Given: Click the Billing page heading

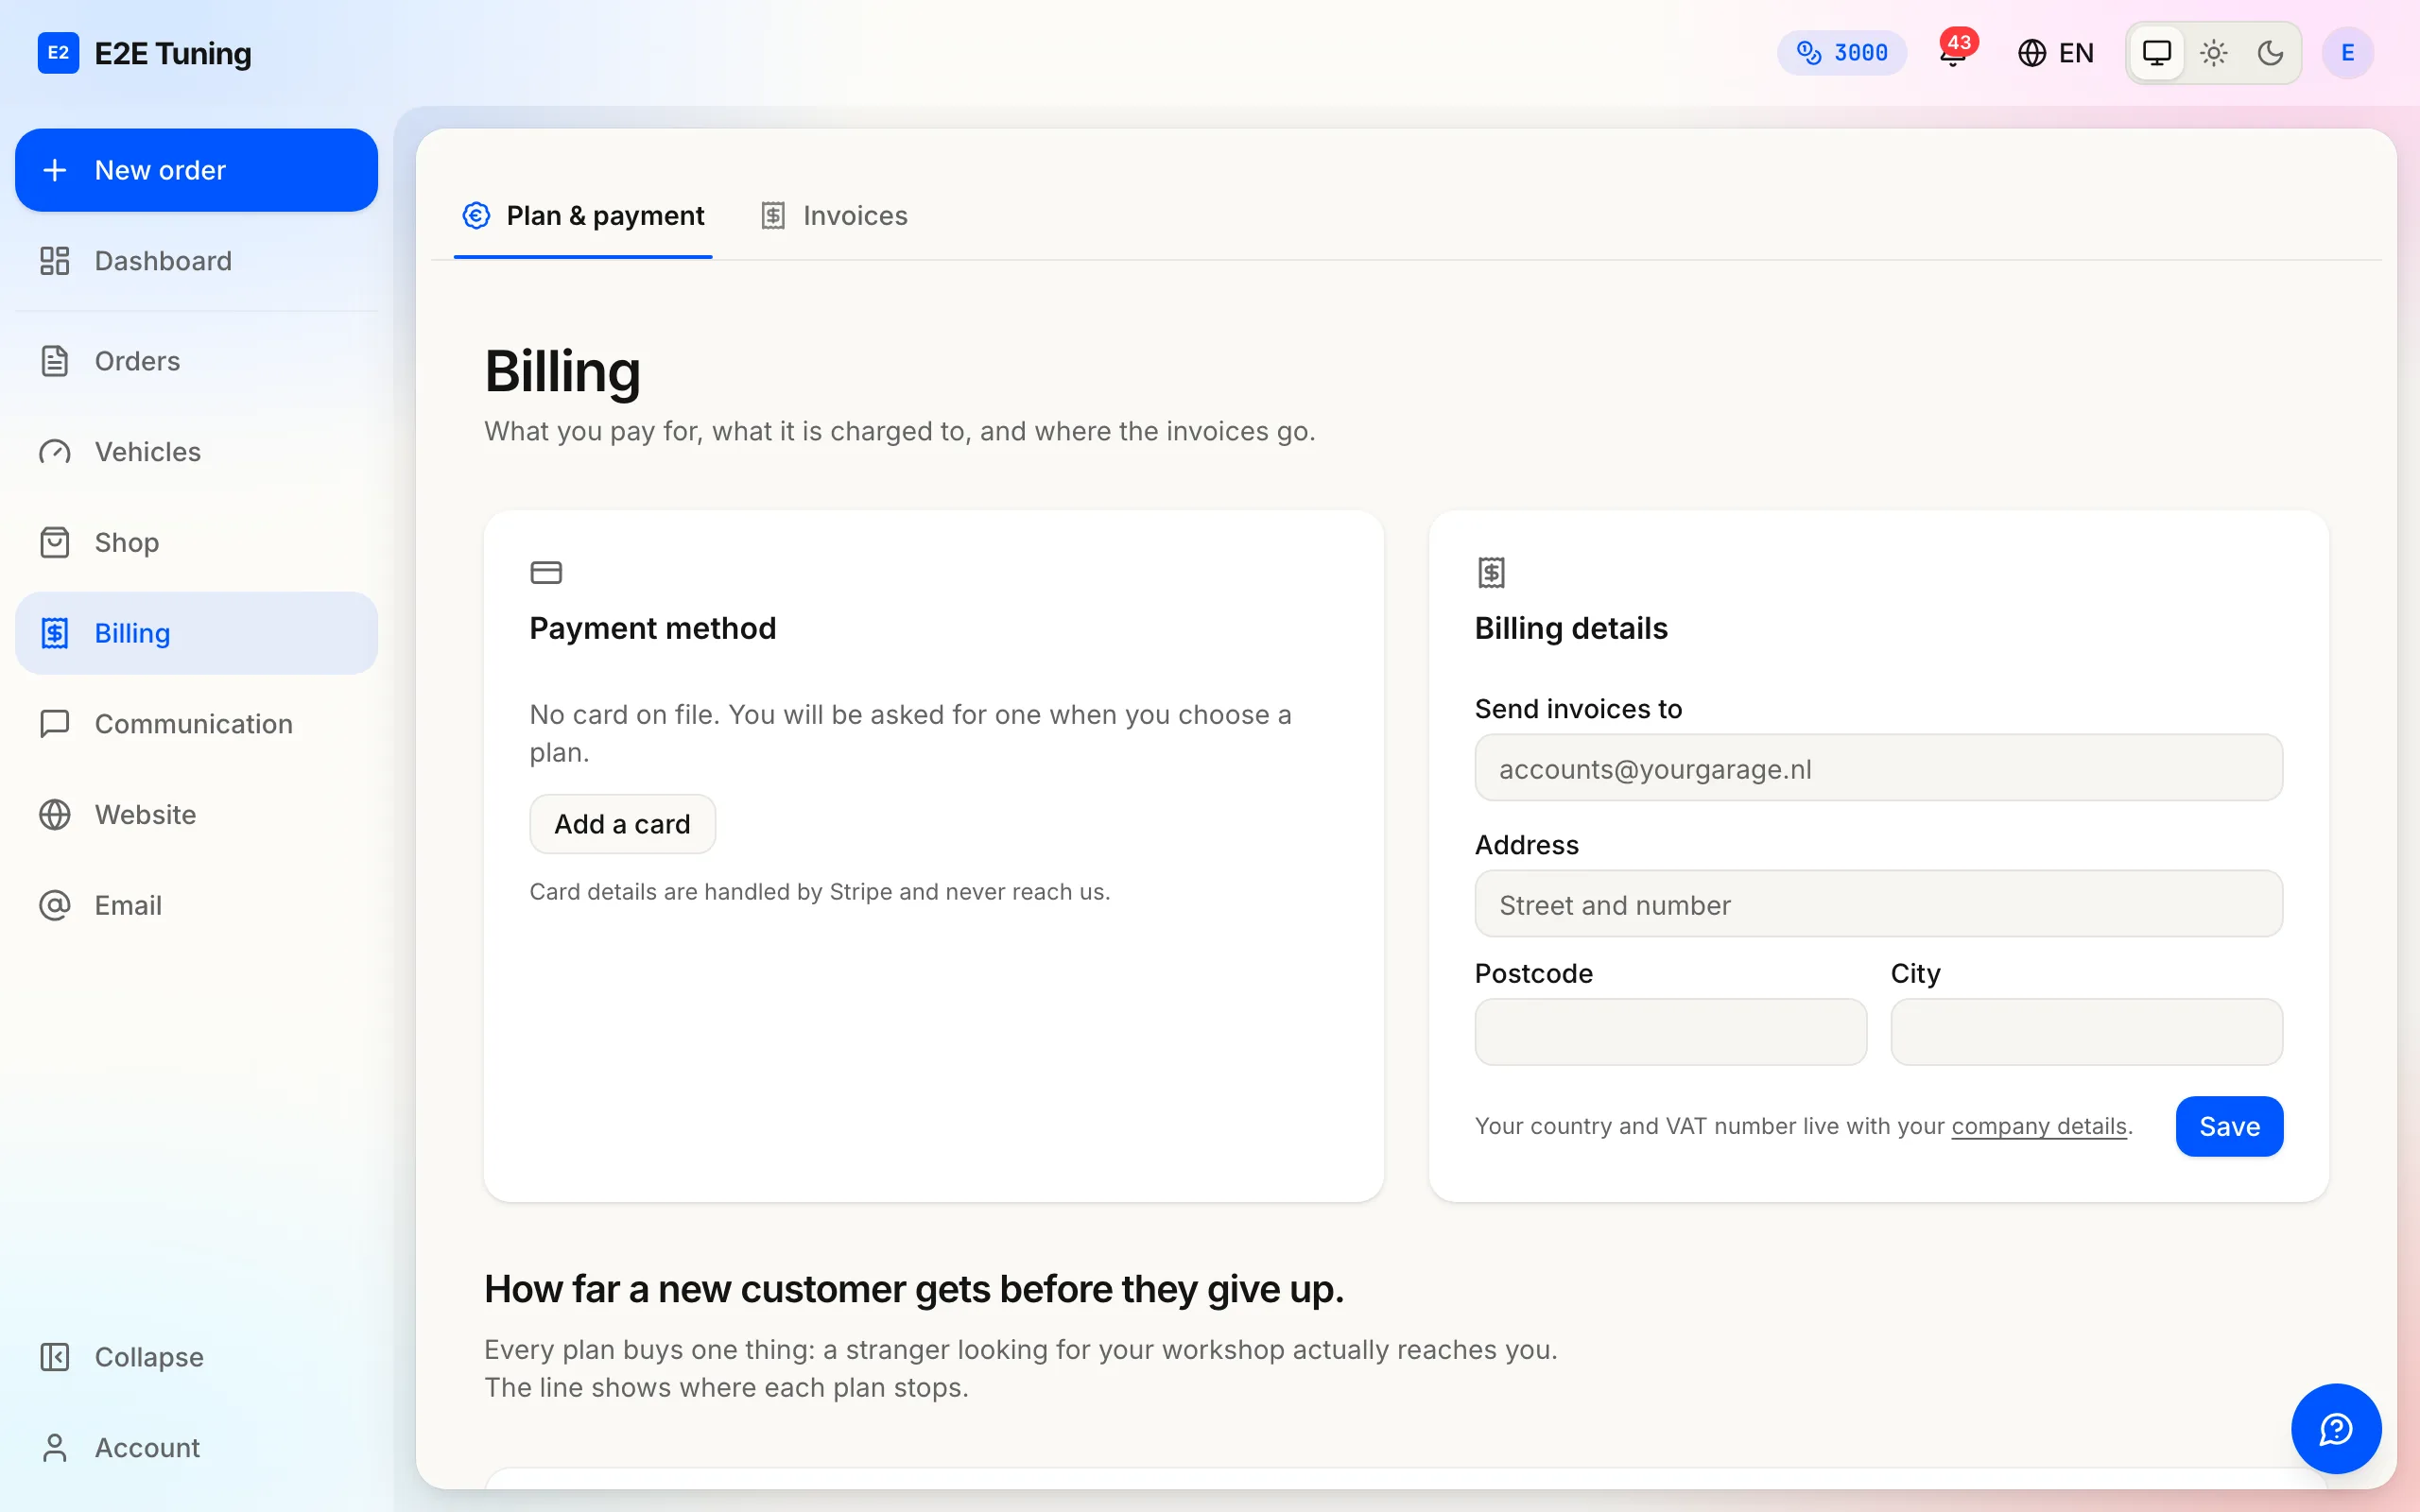Looking at the screenshot, I should 562,372.
